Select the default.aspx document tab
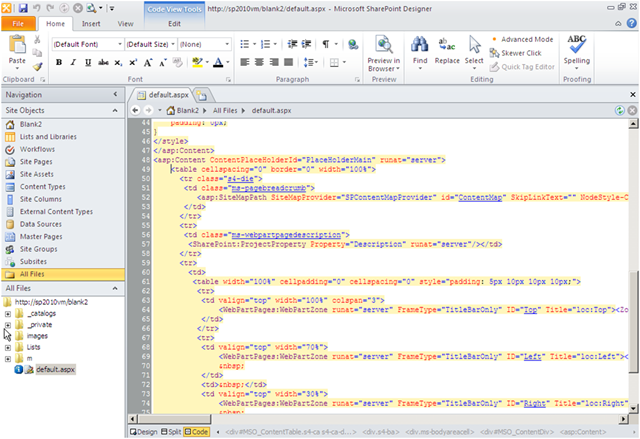This screenshot has width=640, height=439. (163, 95)
